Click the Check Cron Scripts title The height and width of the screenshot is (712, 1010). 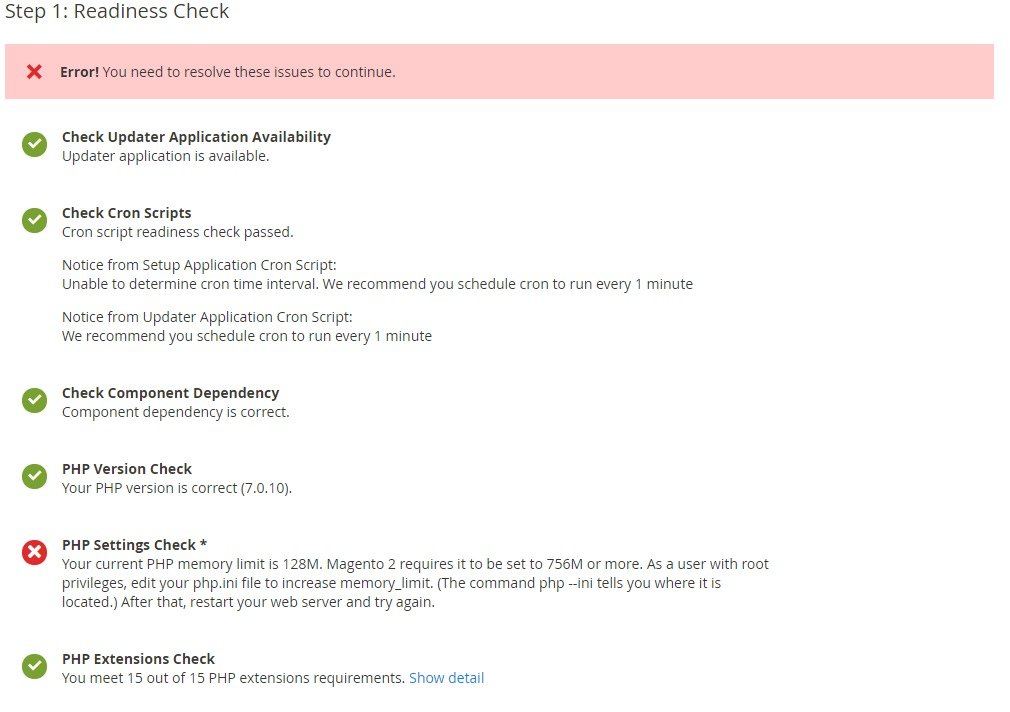(x=127, y=213)
